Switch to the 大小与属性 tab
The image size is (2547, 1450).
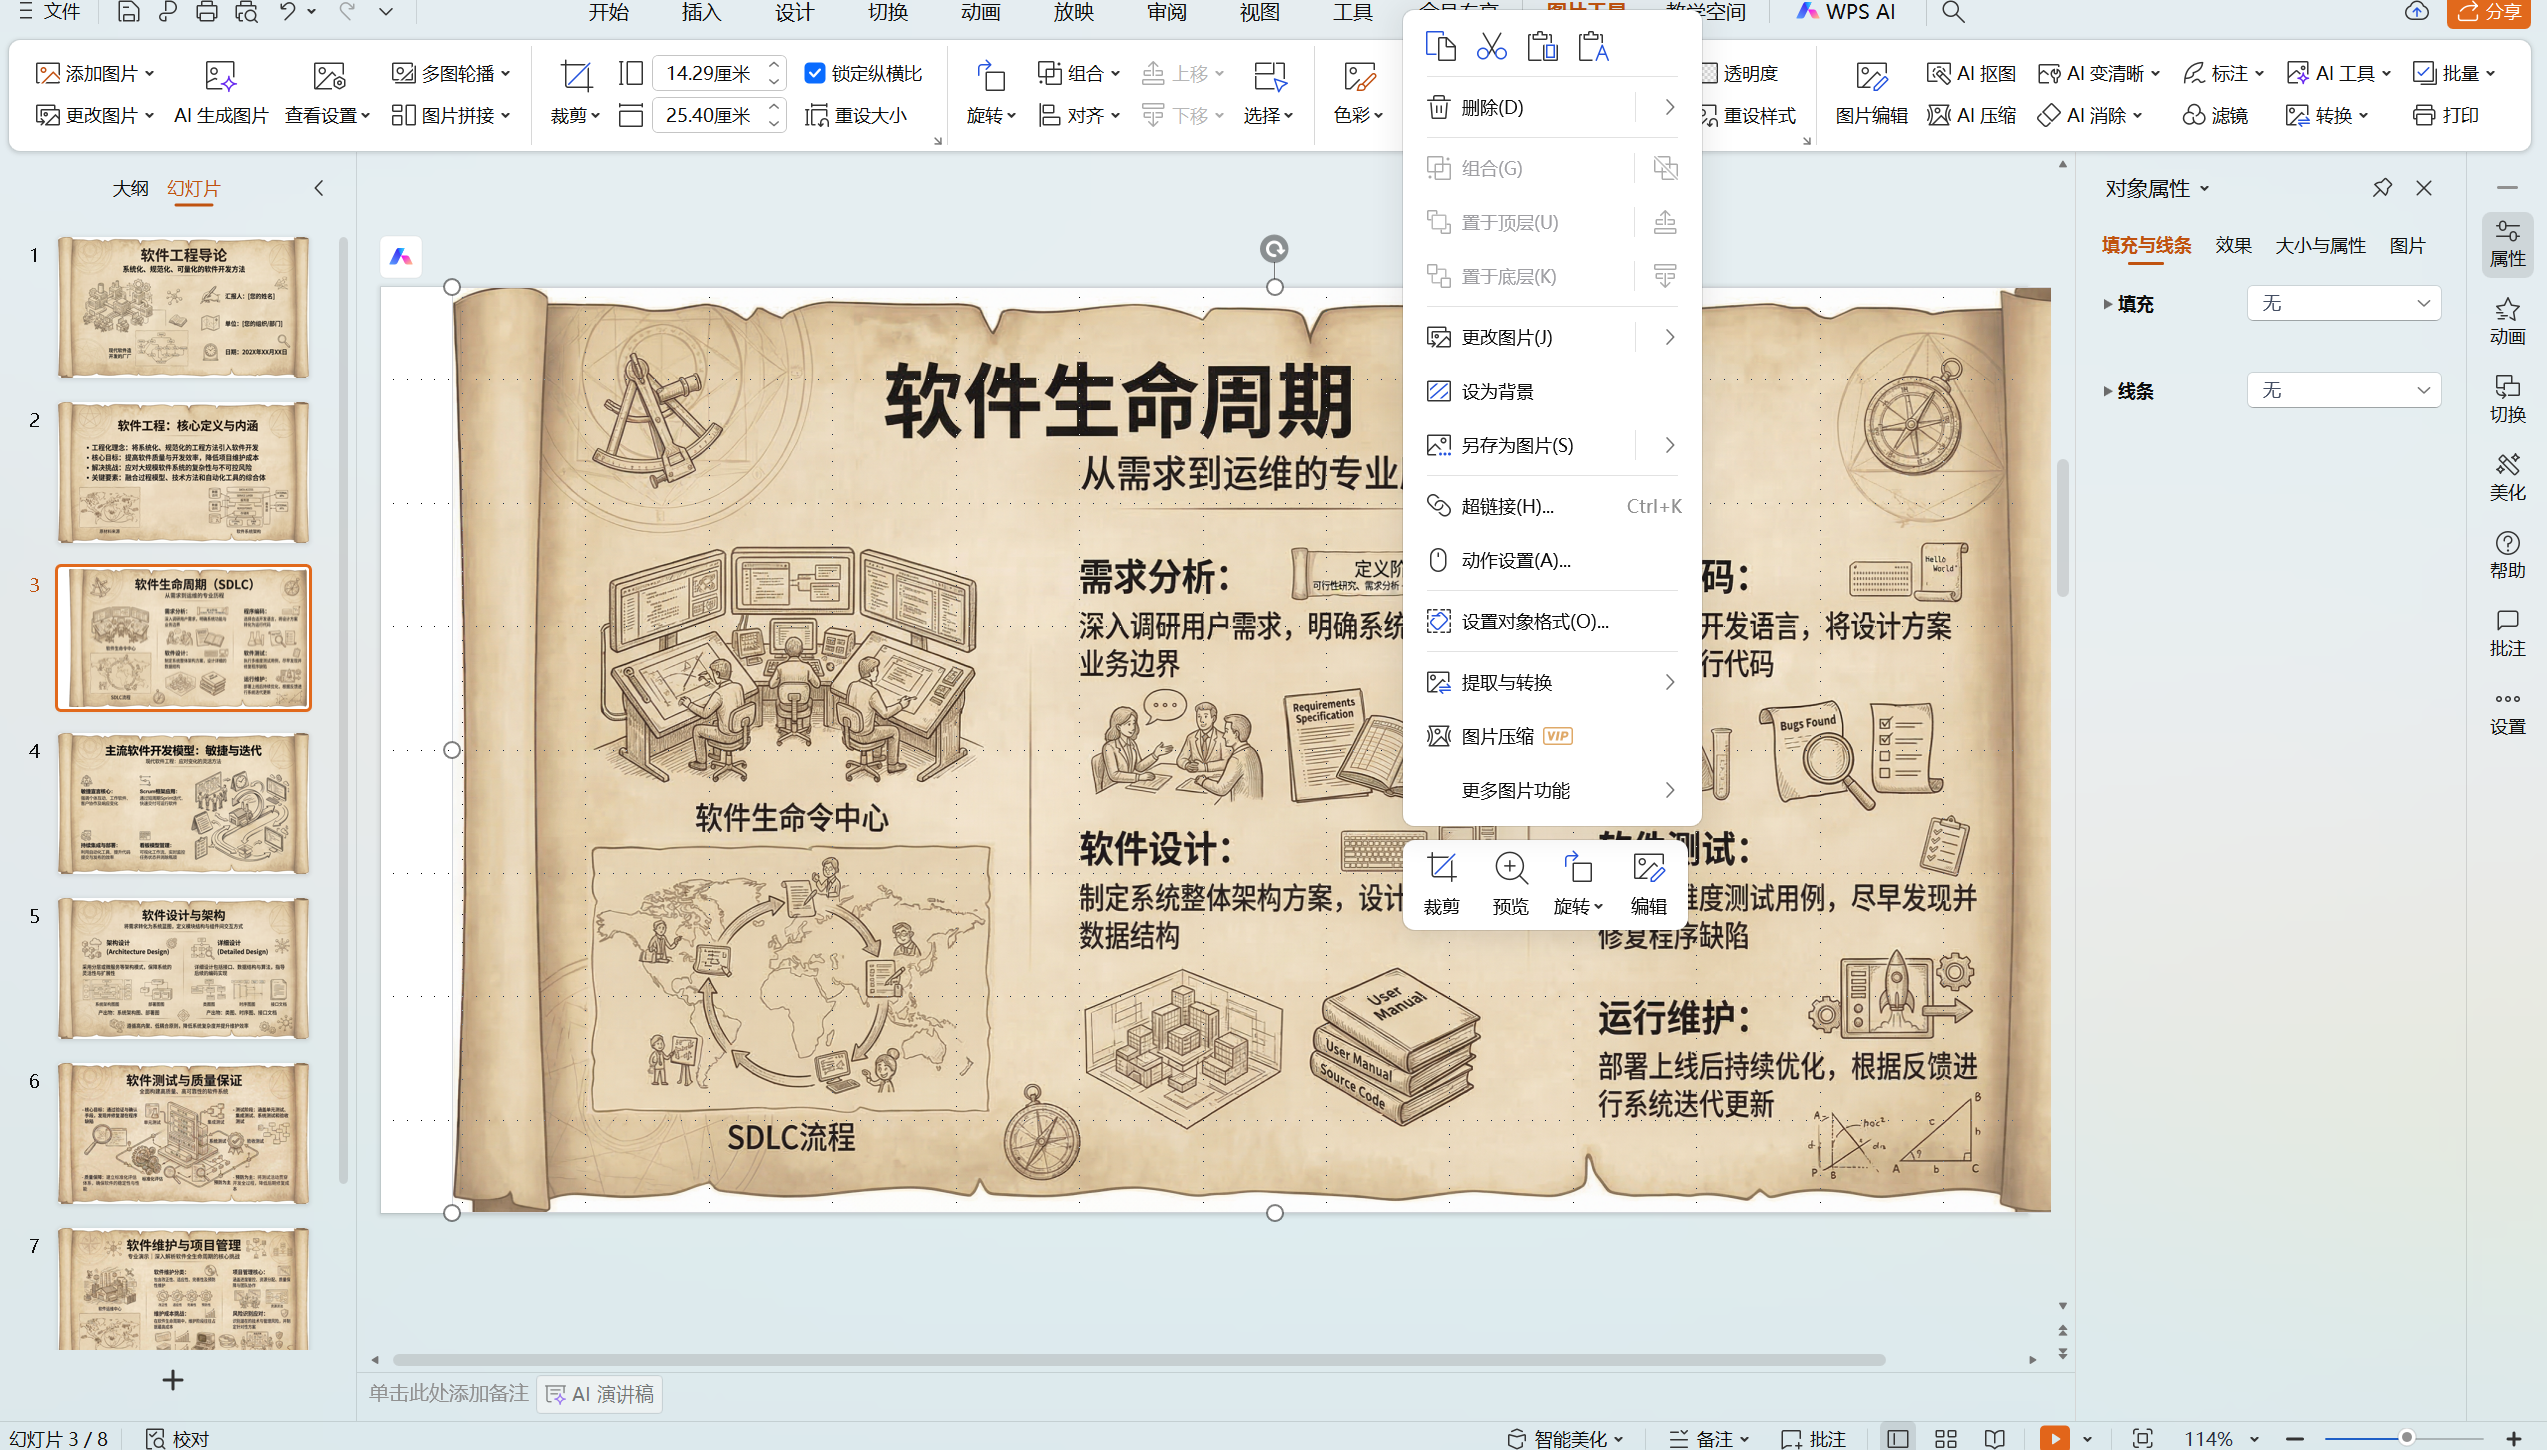pos(2320,246)
